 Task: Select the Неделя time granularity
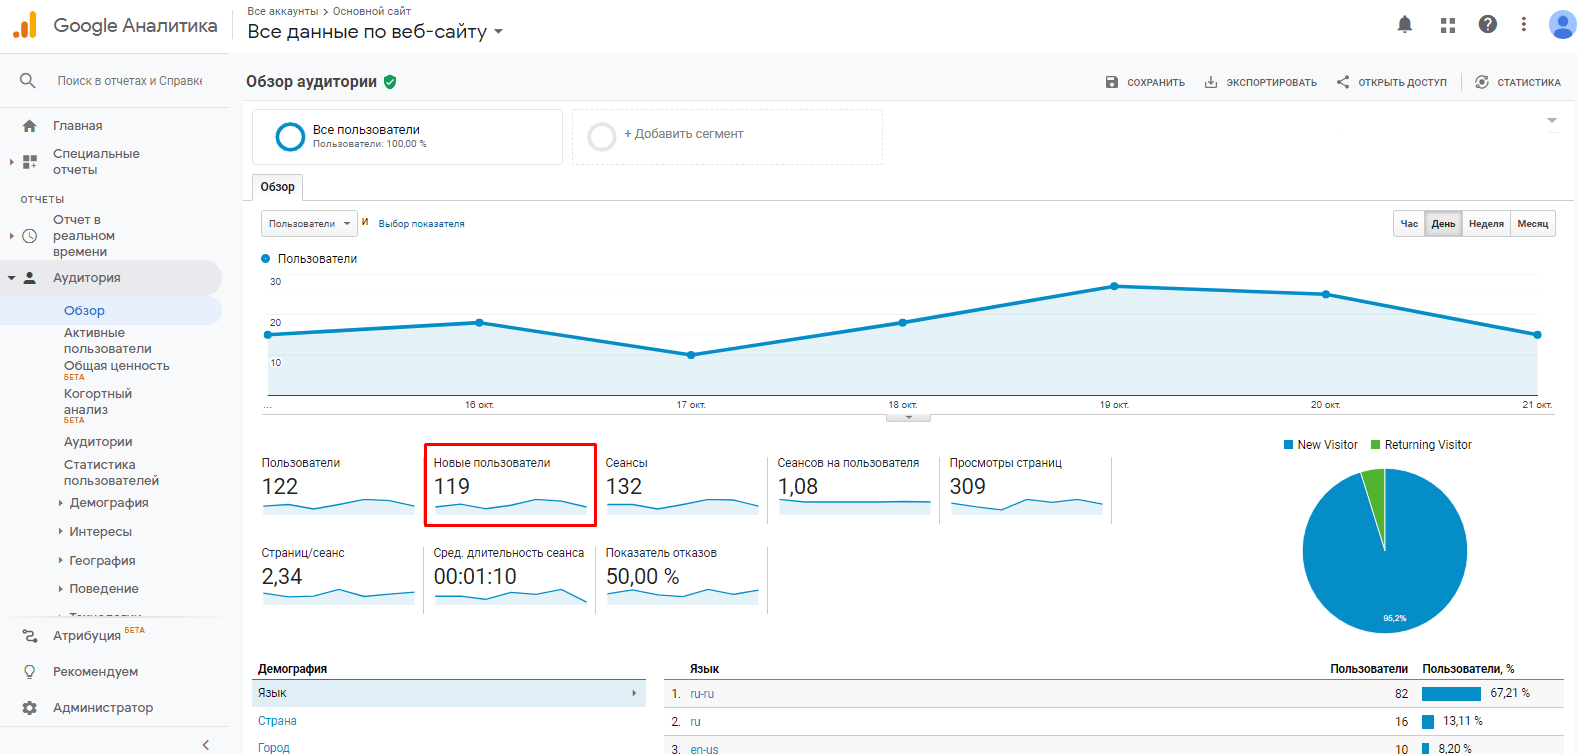(x=1486, y=224)
